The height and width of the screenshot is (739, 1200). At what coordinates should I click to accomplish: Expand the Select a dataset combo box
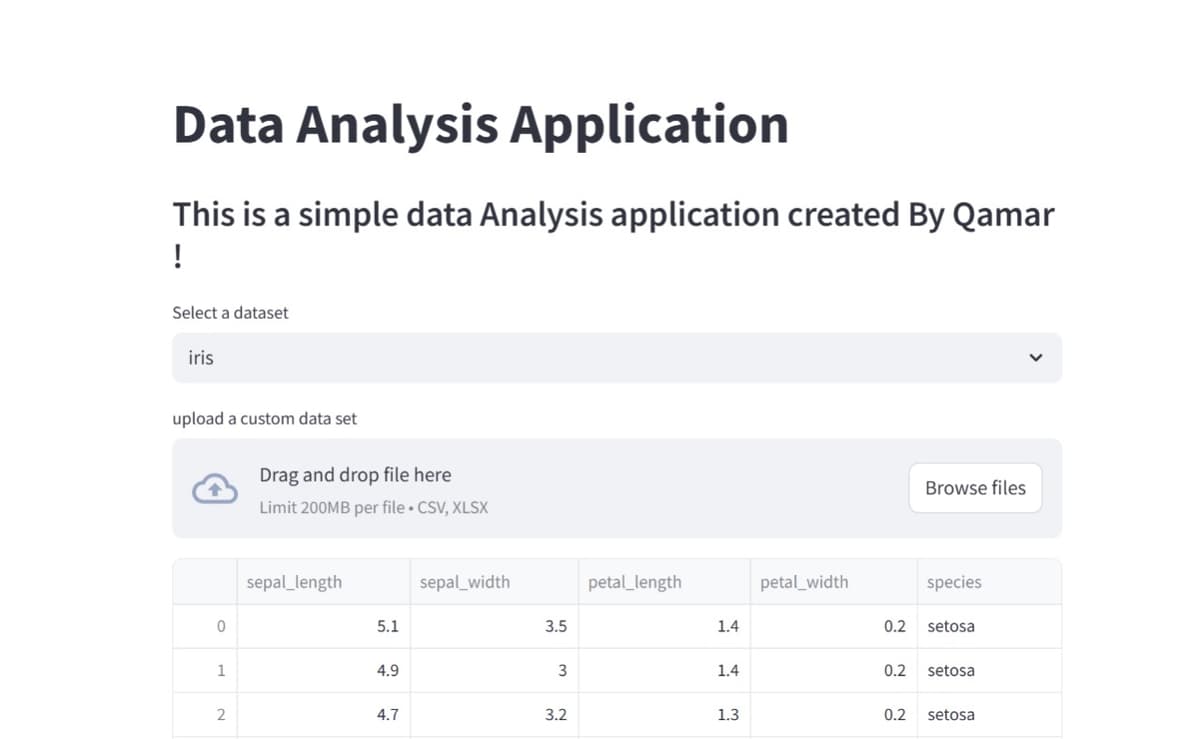click(616, 357)
